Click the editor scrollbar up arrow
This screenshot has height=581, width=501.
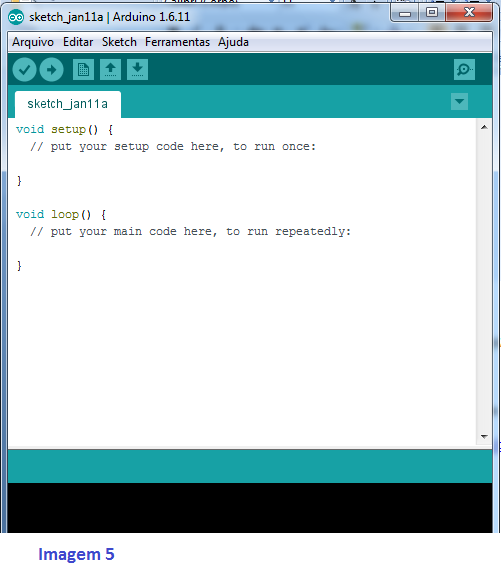[484, 127]
